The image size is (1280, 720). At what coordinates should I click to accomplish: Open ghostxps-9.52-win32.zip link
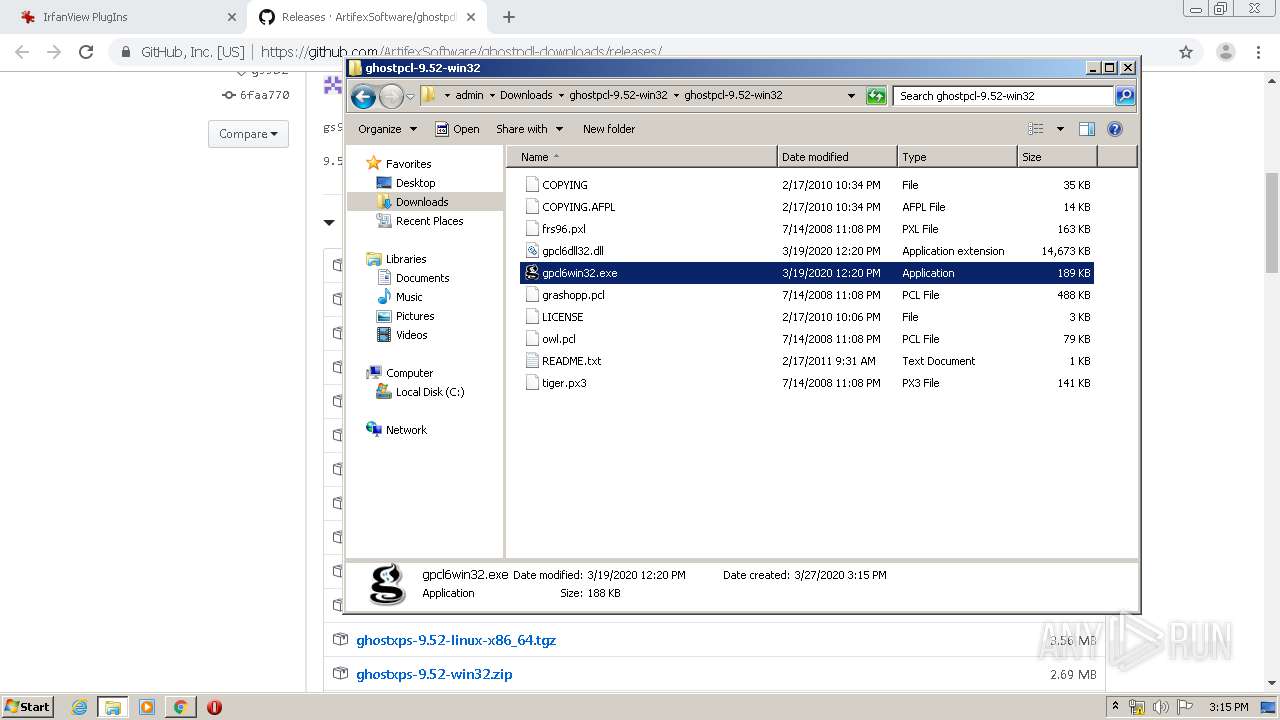point(434,674)
